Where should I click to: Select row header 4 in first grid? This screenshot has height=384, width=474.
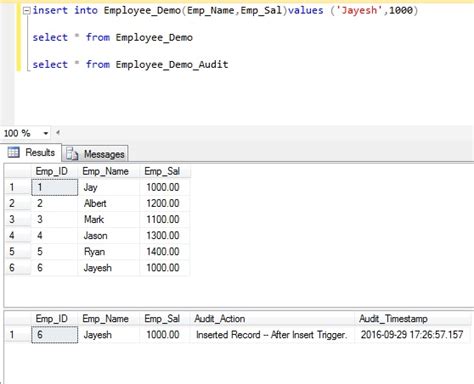click(x=18, y=235)
